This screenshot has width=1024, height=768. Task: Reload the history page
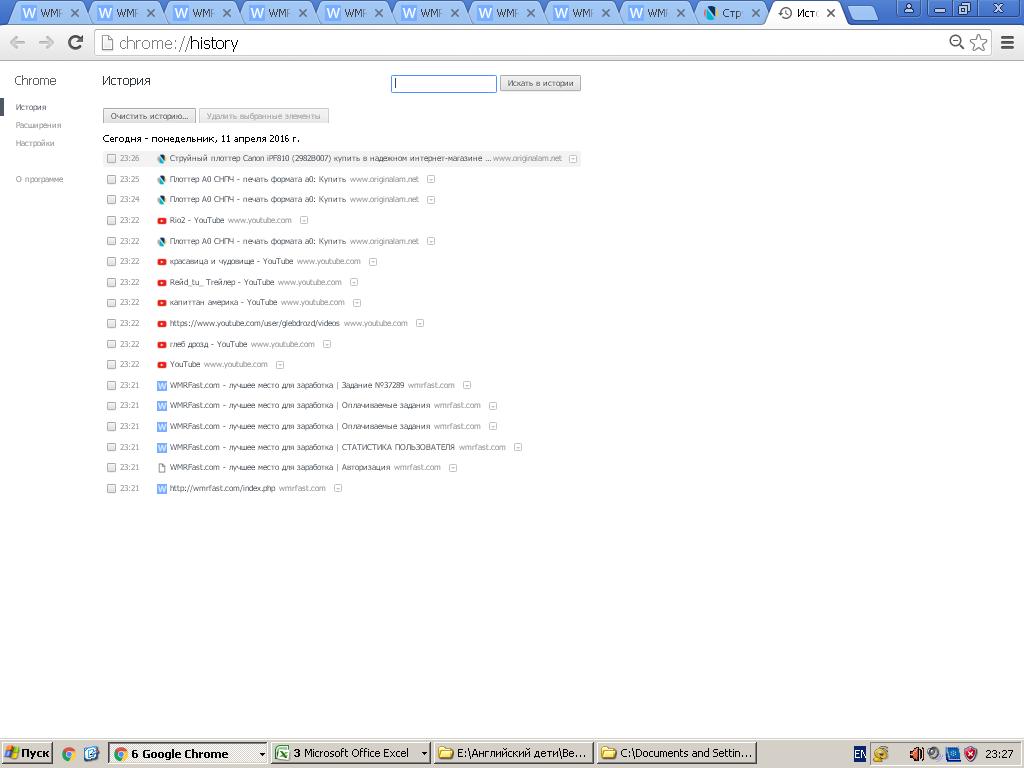(x=76, y=42)
